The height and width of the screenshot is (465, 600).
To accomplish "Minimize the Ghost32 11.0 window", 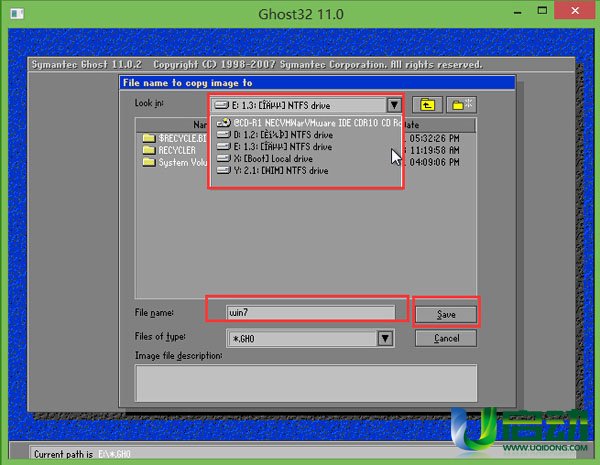I will coord(518,11).
